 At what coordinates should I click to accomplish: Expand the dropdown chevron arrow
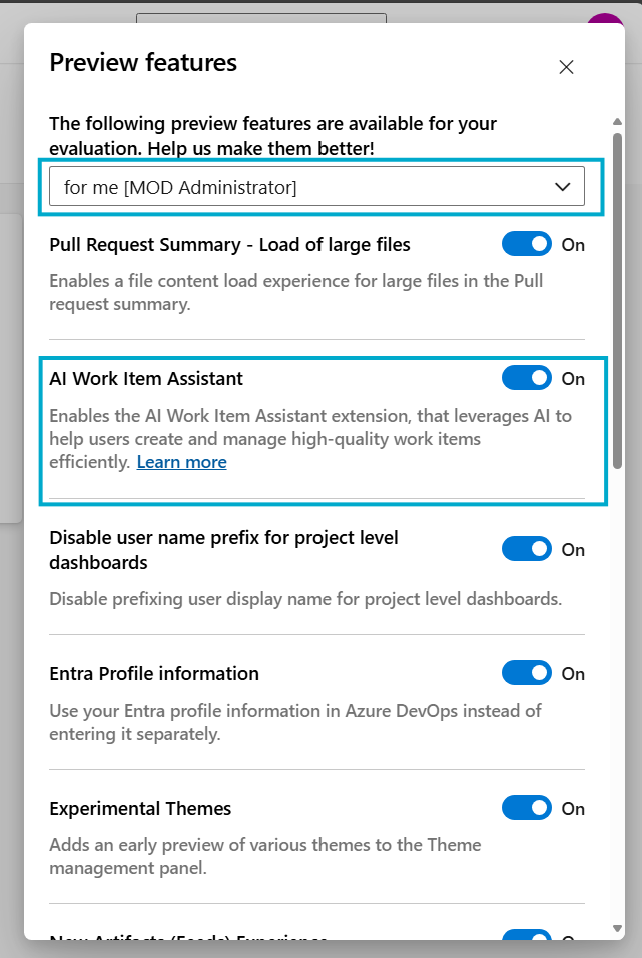(x=562, y=186)
